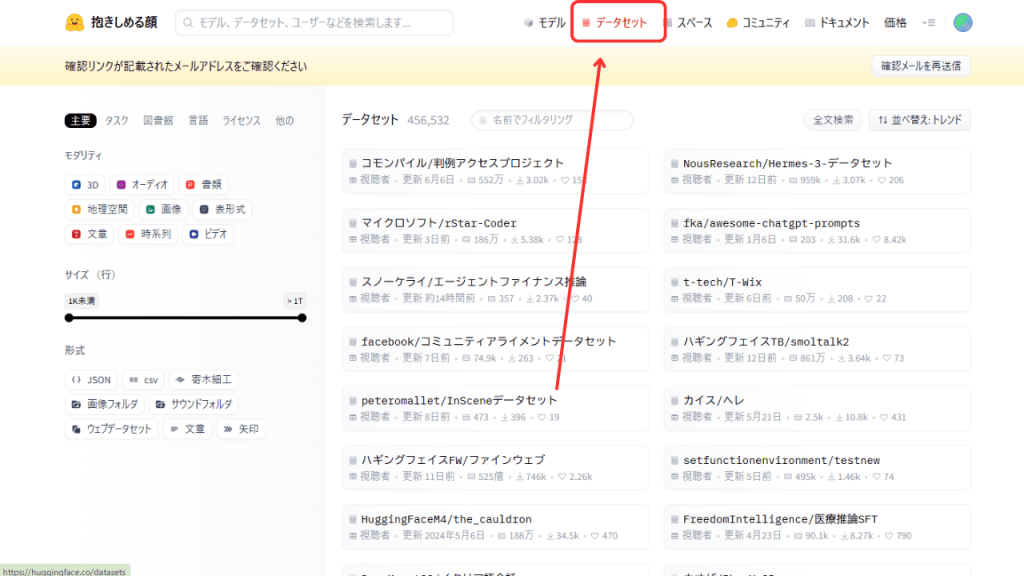Switch to the タスク filter tab
The image size is (1024, 576).
click(x=117, y=121)
